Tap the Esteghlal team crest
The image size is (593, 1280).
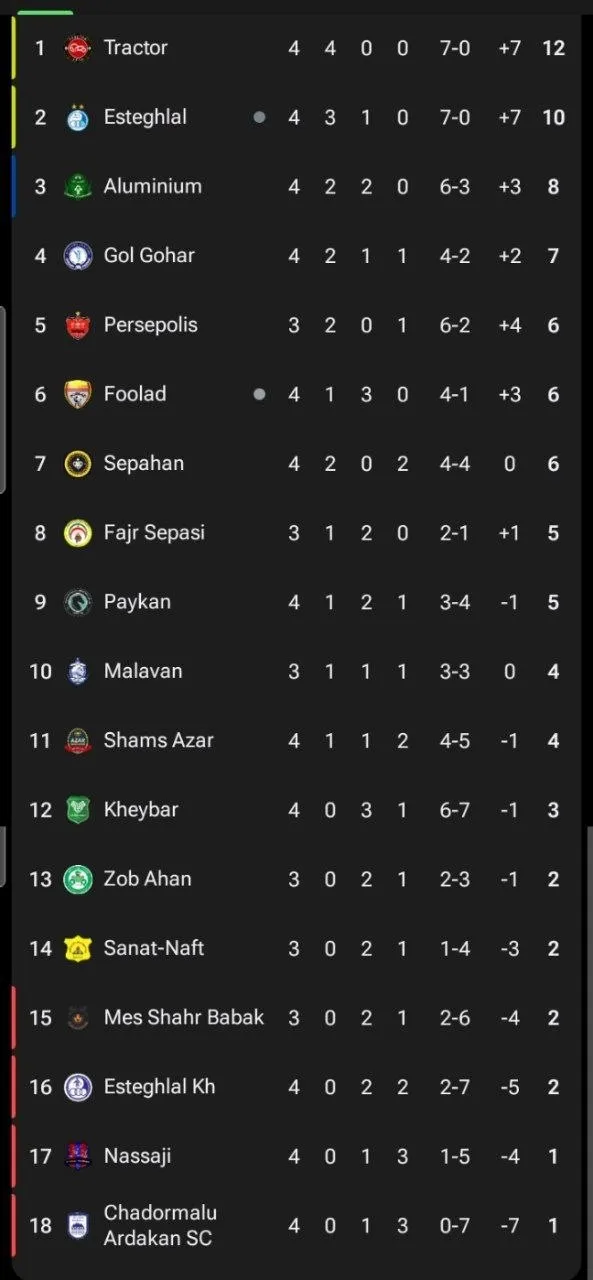click(78, 117)
